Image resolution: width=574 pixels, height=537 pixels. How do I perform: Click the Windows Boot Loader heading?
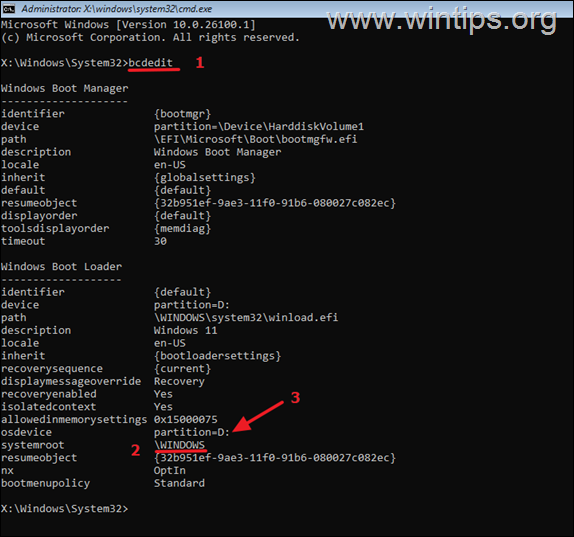pyautogui.click(x=62, y=266)
